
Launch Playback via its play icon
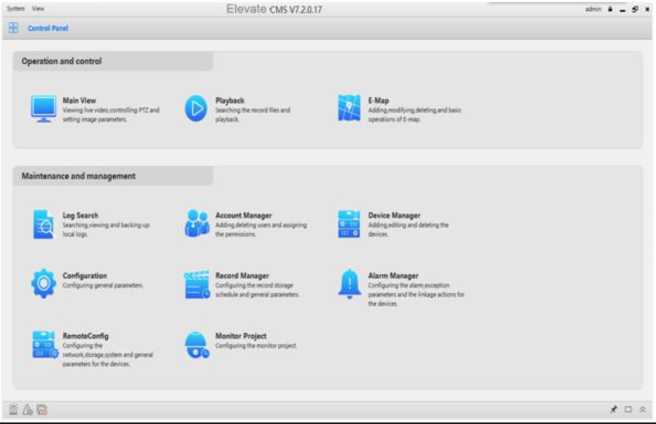(196, 108)
